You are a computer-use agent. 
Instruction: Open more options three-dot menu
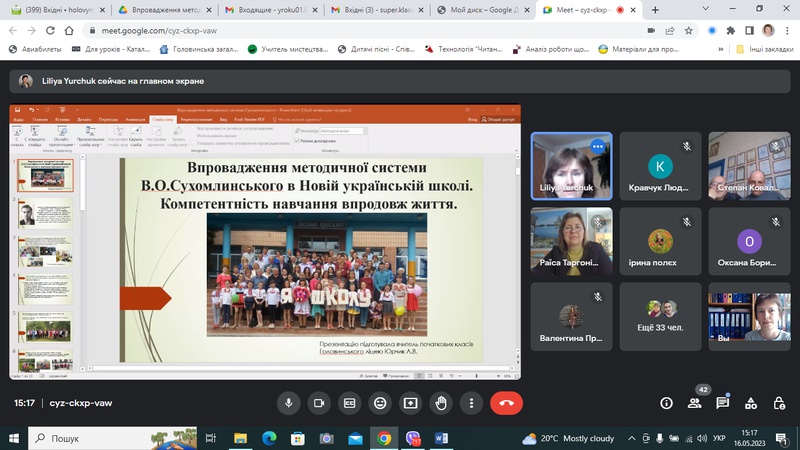[471, 403]
